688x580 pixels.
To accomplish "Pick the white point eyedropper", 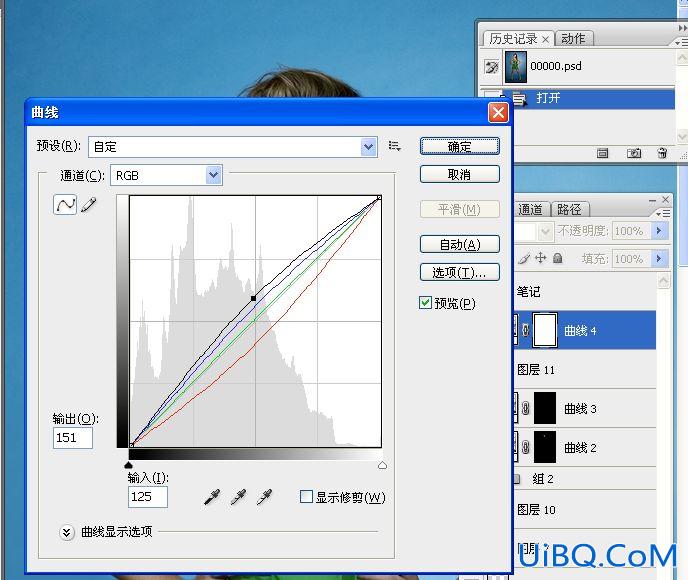I will (265, 497).
